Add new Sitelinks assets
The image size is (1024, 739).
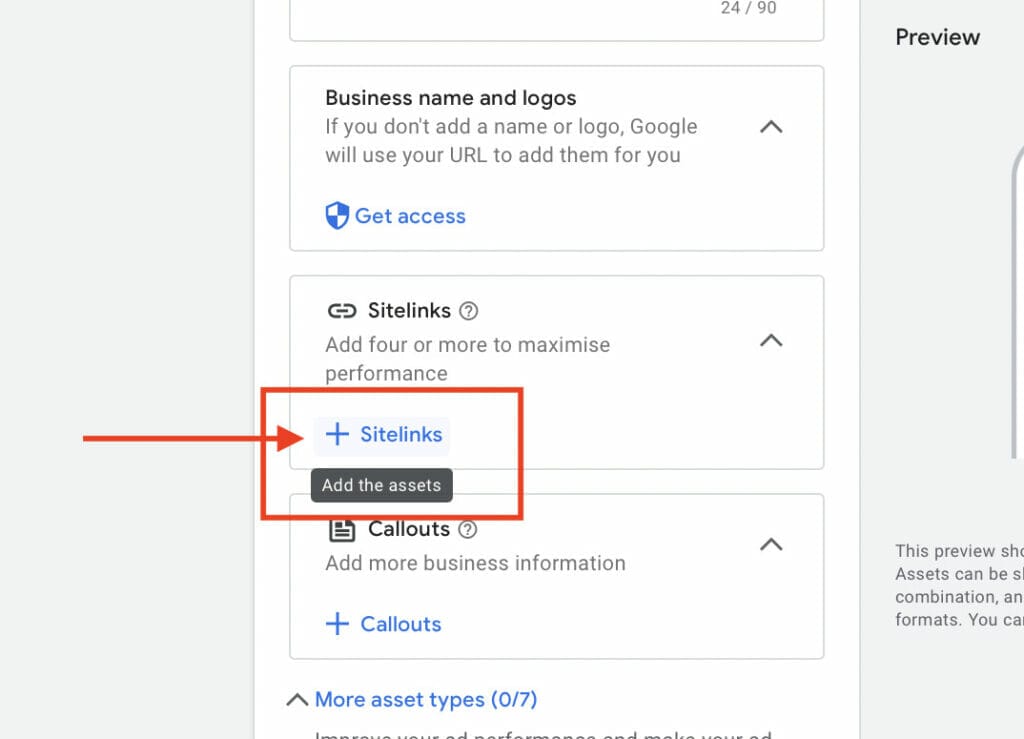[383, 435]
